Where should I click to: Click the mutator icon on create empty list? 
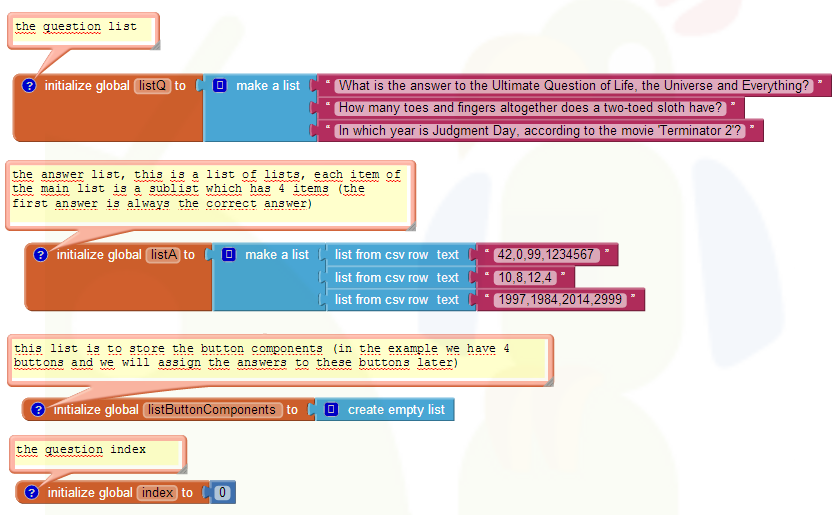331,410
